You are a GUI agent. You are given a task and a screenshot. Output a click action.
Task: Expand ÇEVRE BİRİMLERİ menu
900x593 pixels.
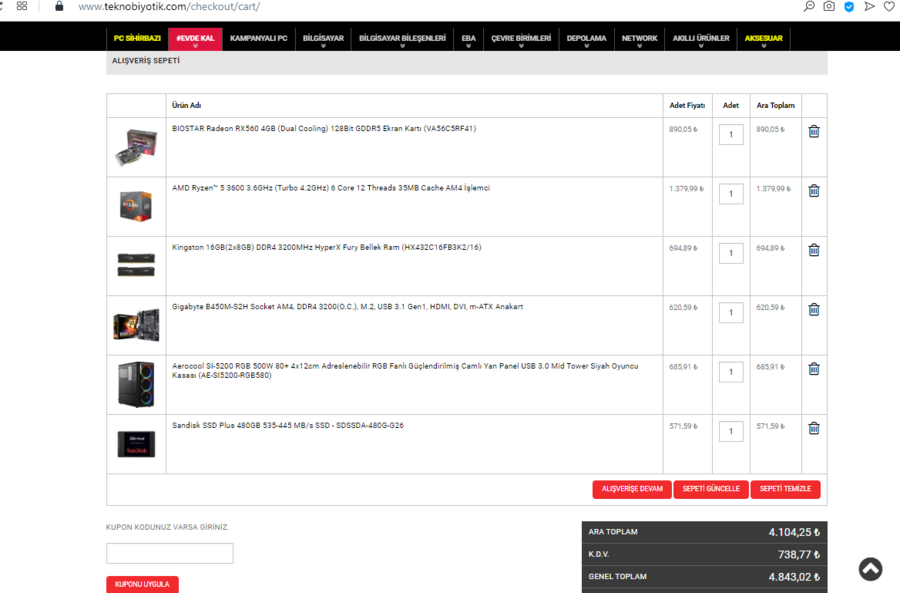[x=521, y=38]
